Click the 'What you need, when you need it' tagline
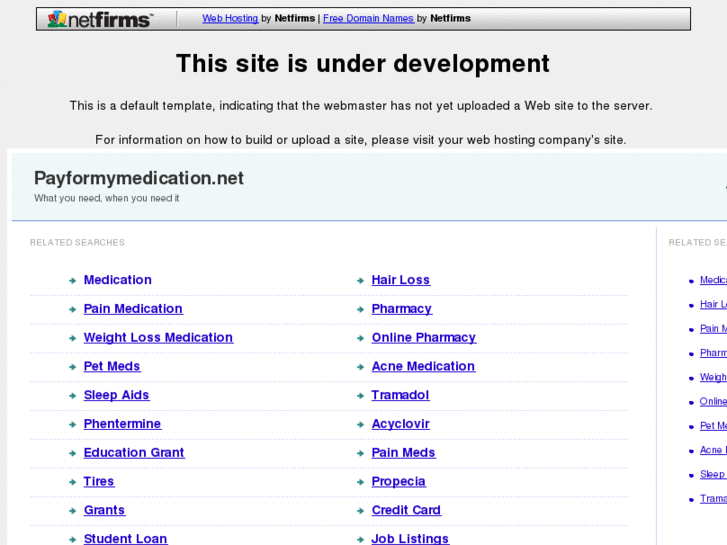727x545 pixels. (107, 198)
